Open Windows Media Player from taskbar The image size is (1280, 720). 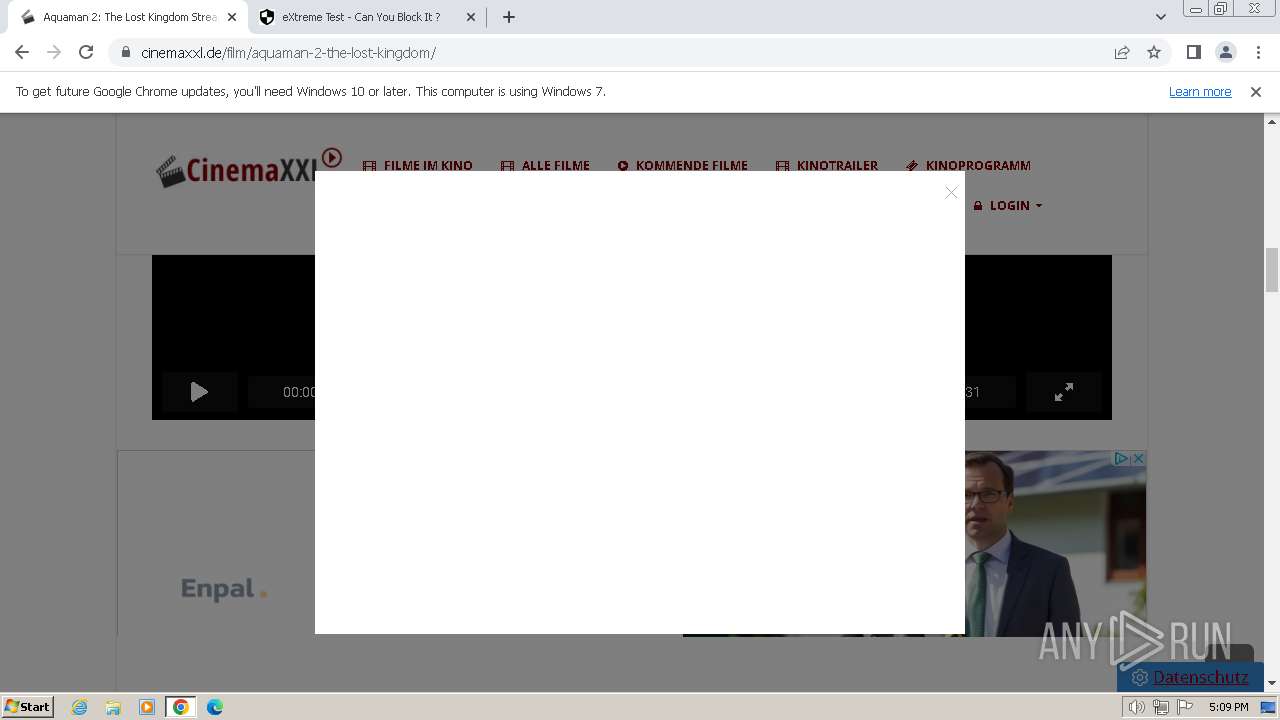147,707
